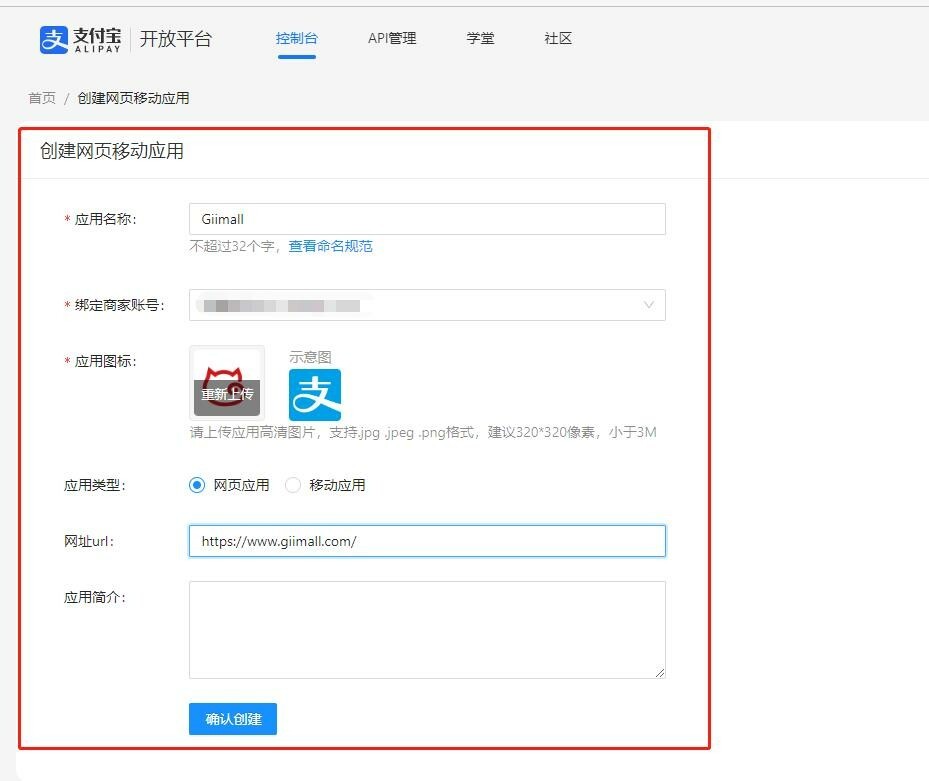Screen dimensions: 929x781
Task: Open the API管理 menu item
Action: click(392, 39)
